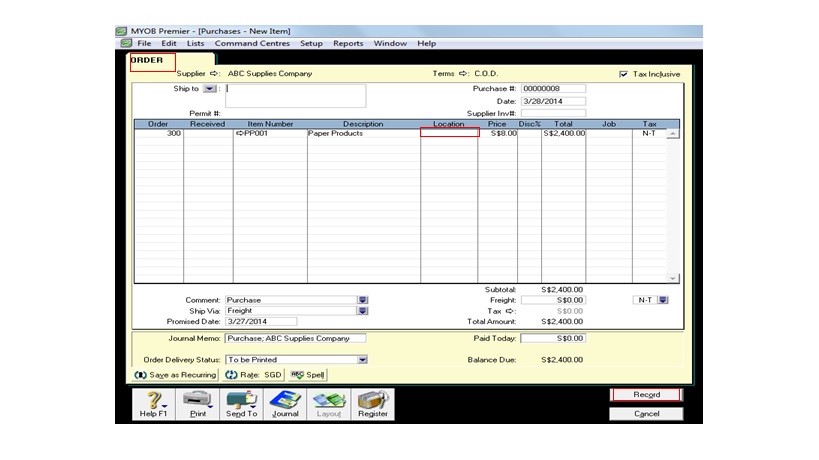Open the Reports menu
The height and width of the screenshot is (460, 819).
[348, 43]
